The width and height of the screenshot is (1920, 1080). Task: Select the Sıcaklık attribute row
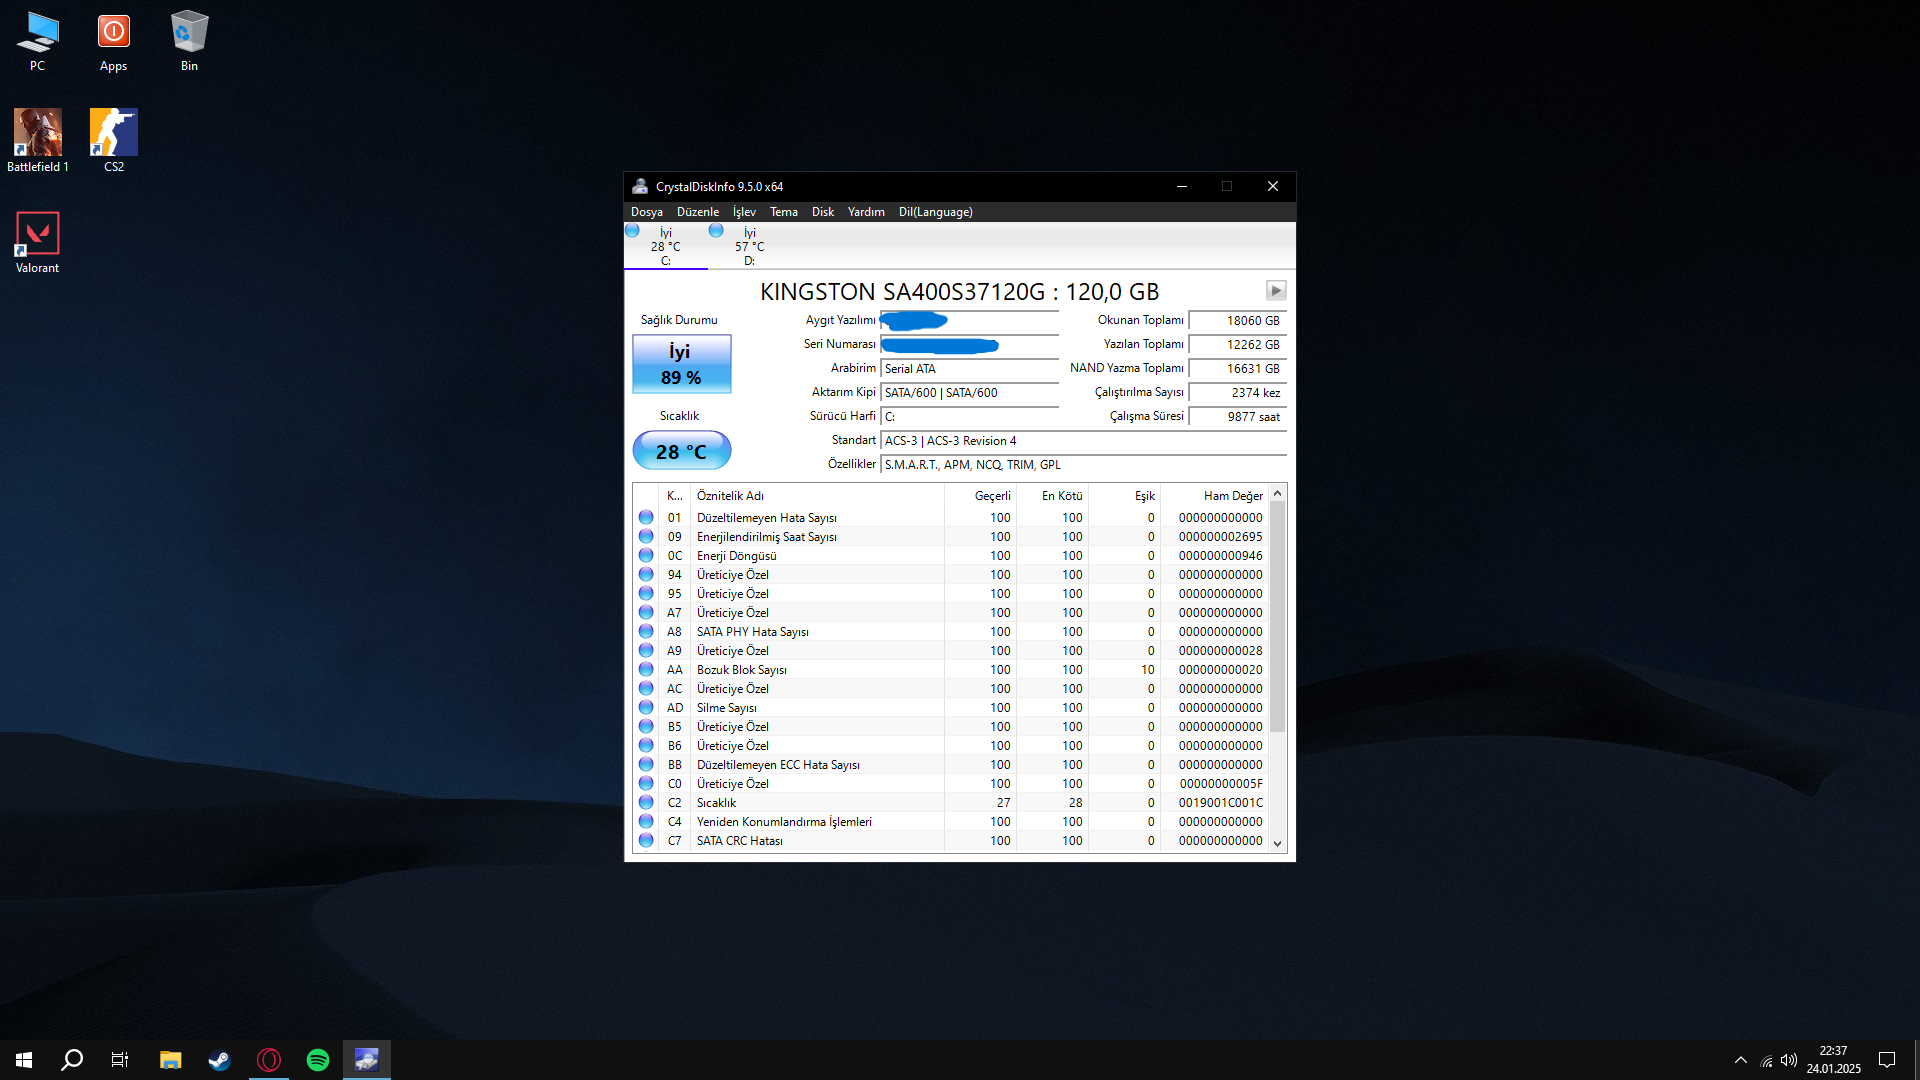pyautogui.click(x=951, y=803)
